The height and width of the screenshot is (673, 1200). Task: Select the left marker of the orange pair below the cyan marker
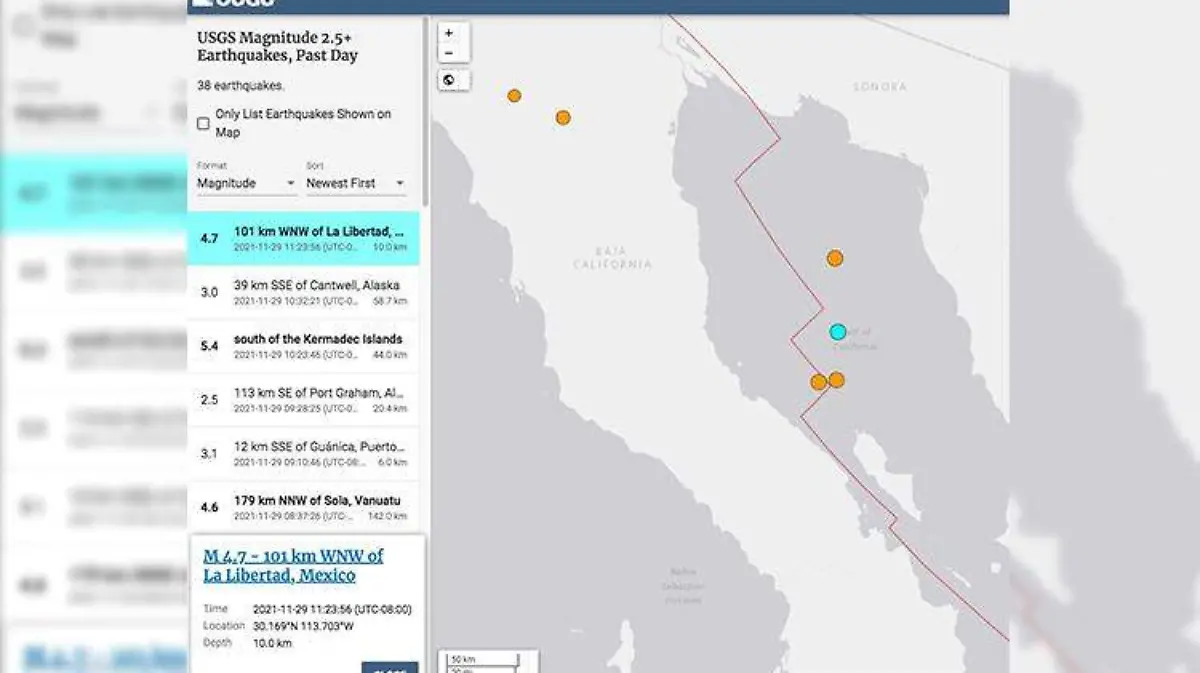pyautogui.click(x=818, y=382)
